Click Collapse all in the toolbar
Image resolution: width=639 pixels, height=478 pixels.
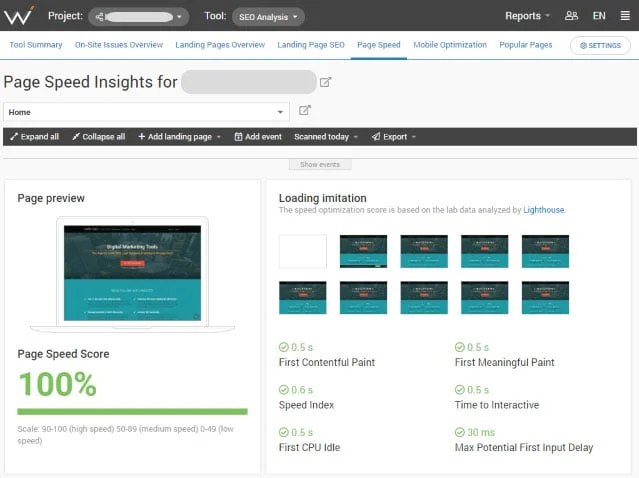click(98, 137)
